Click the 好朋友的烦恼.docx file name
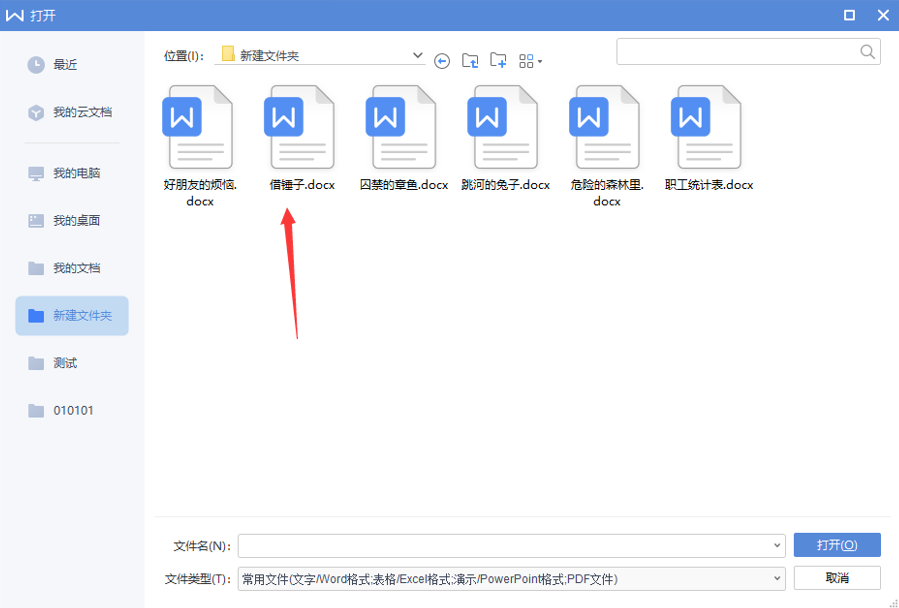This screenshot has height=608, width=899. [200, 193]
